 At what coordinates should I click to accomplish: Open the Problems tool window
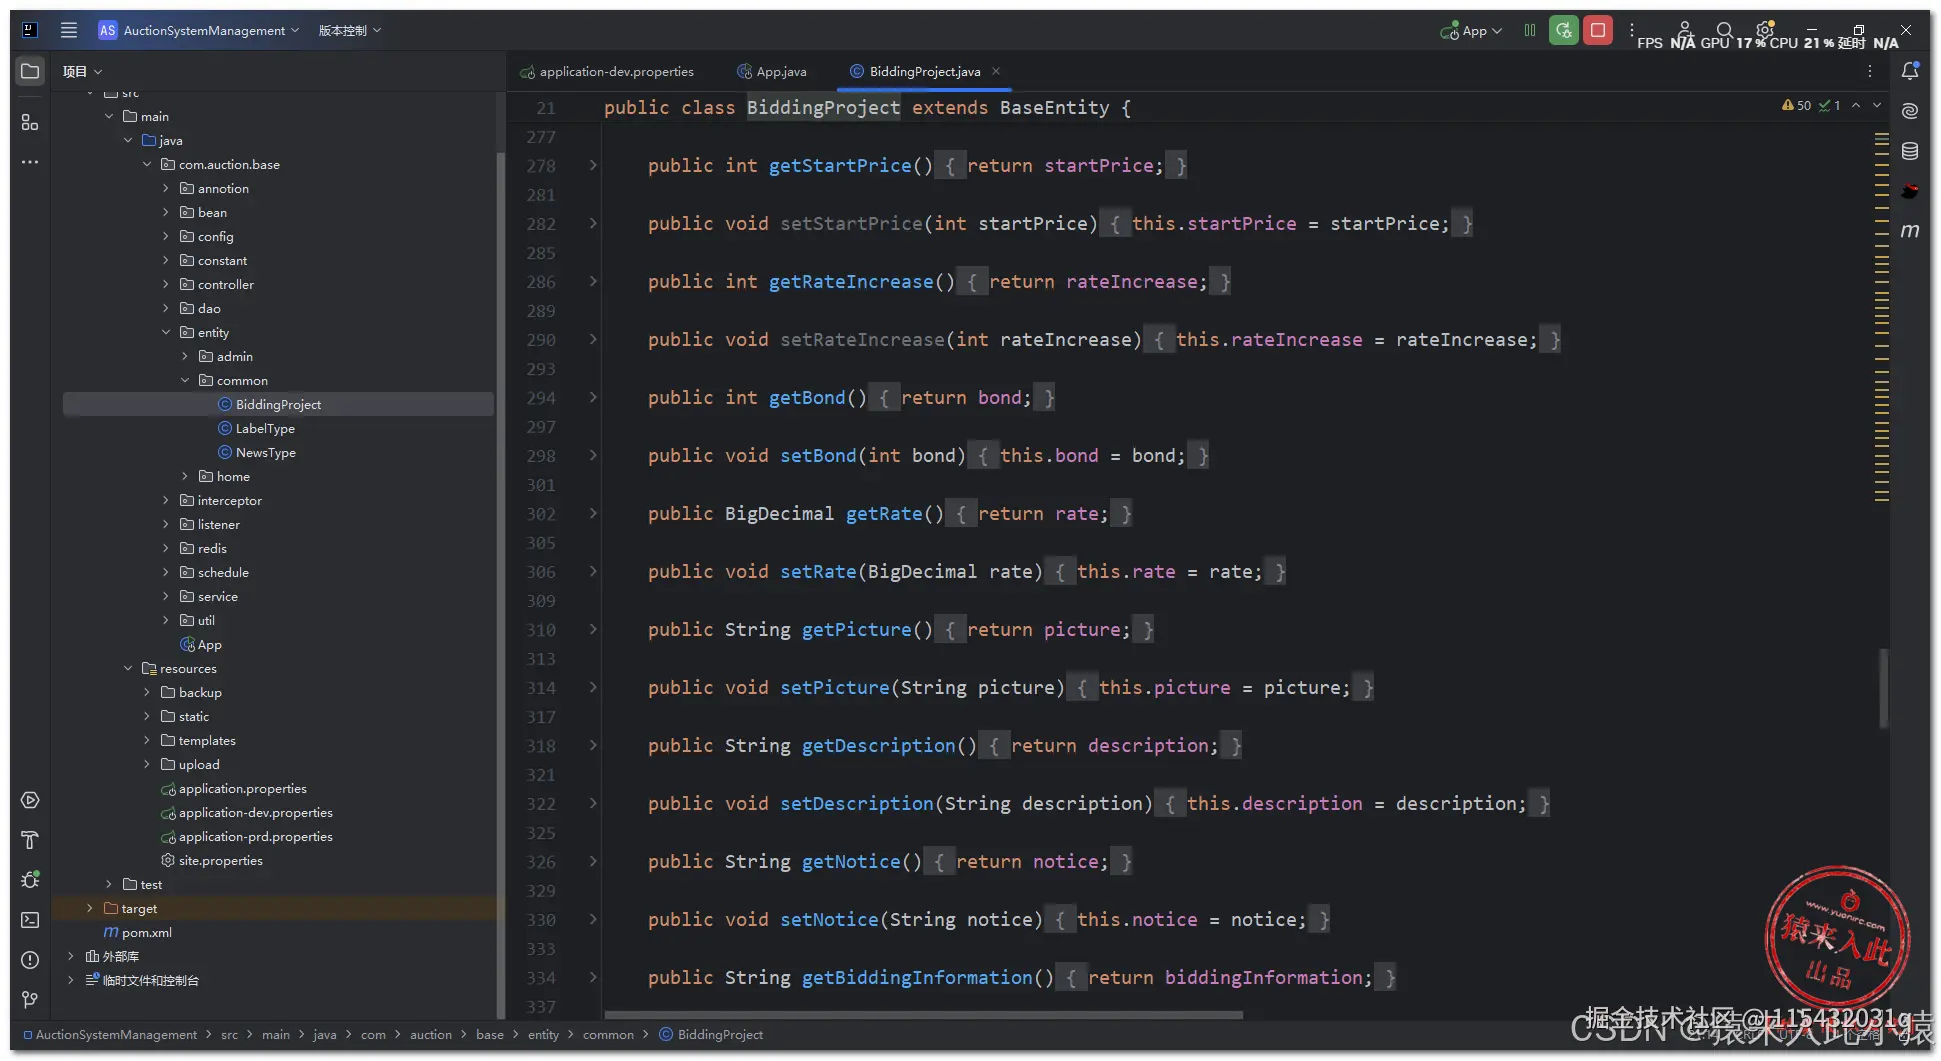[30, 960]
